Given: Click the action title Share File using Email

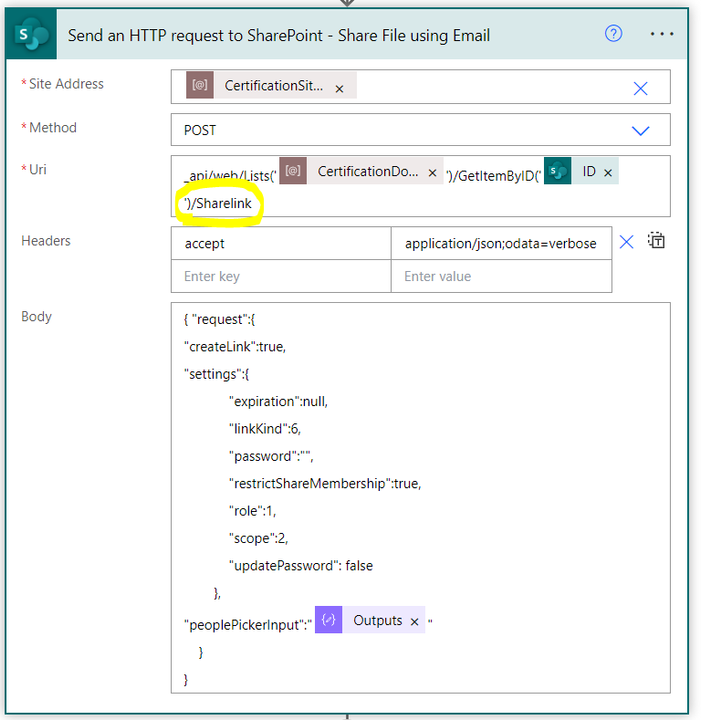Looking at the screenshot, I should 279,35.
